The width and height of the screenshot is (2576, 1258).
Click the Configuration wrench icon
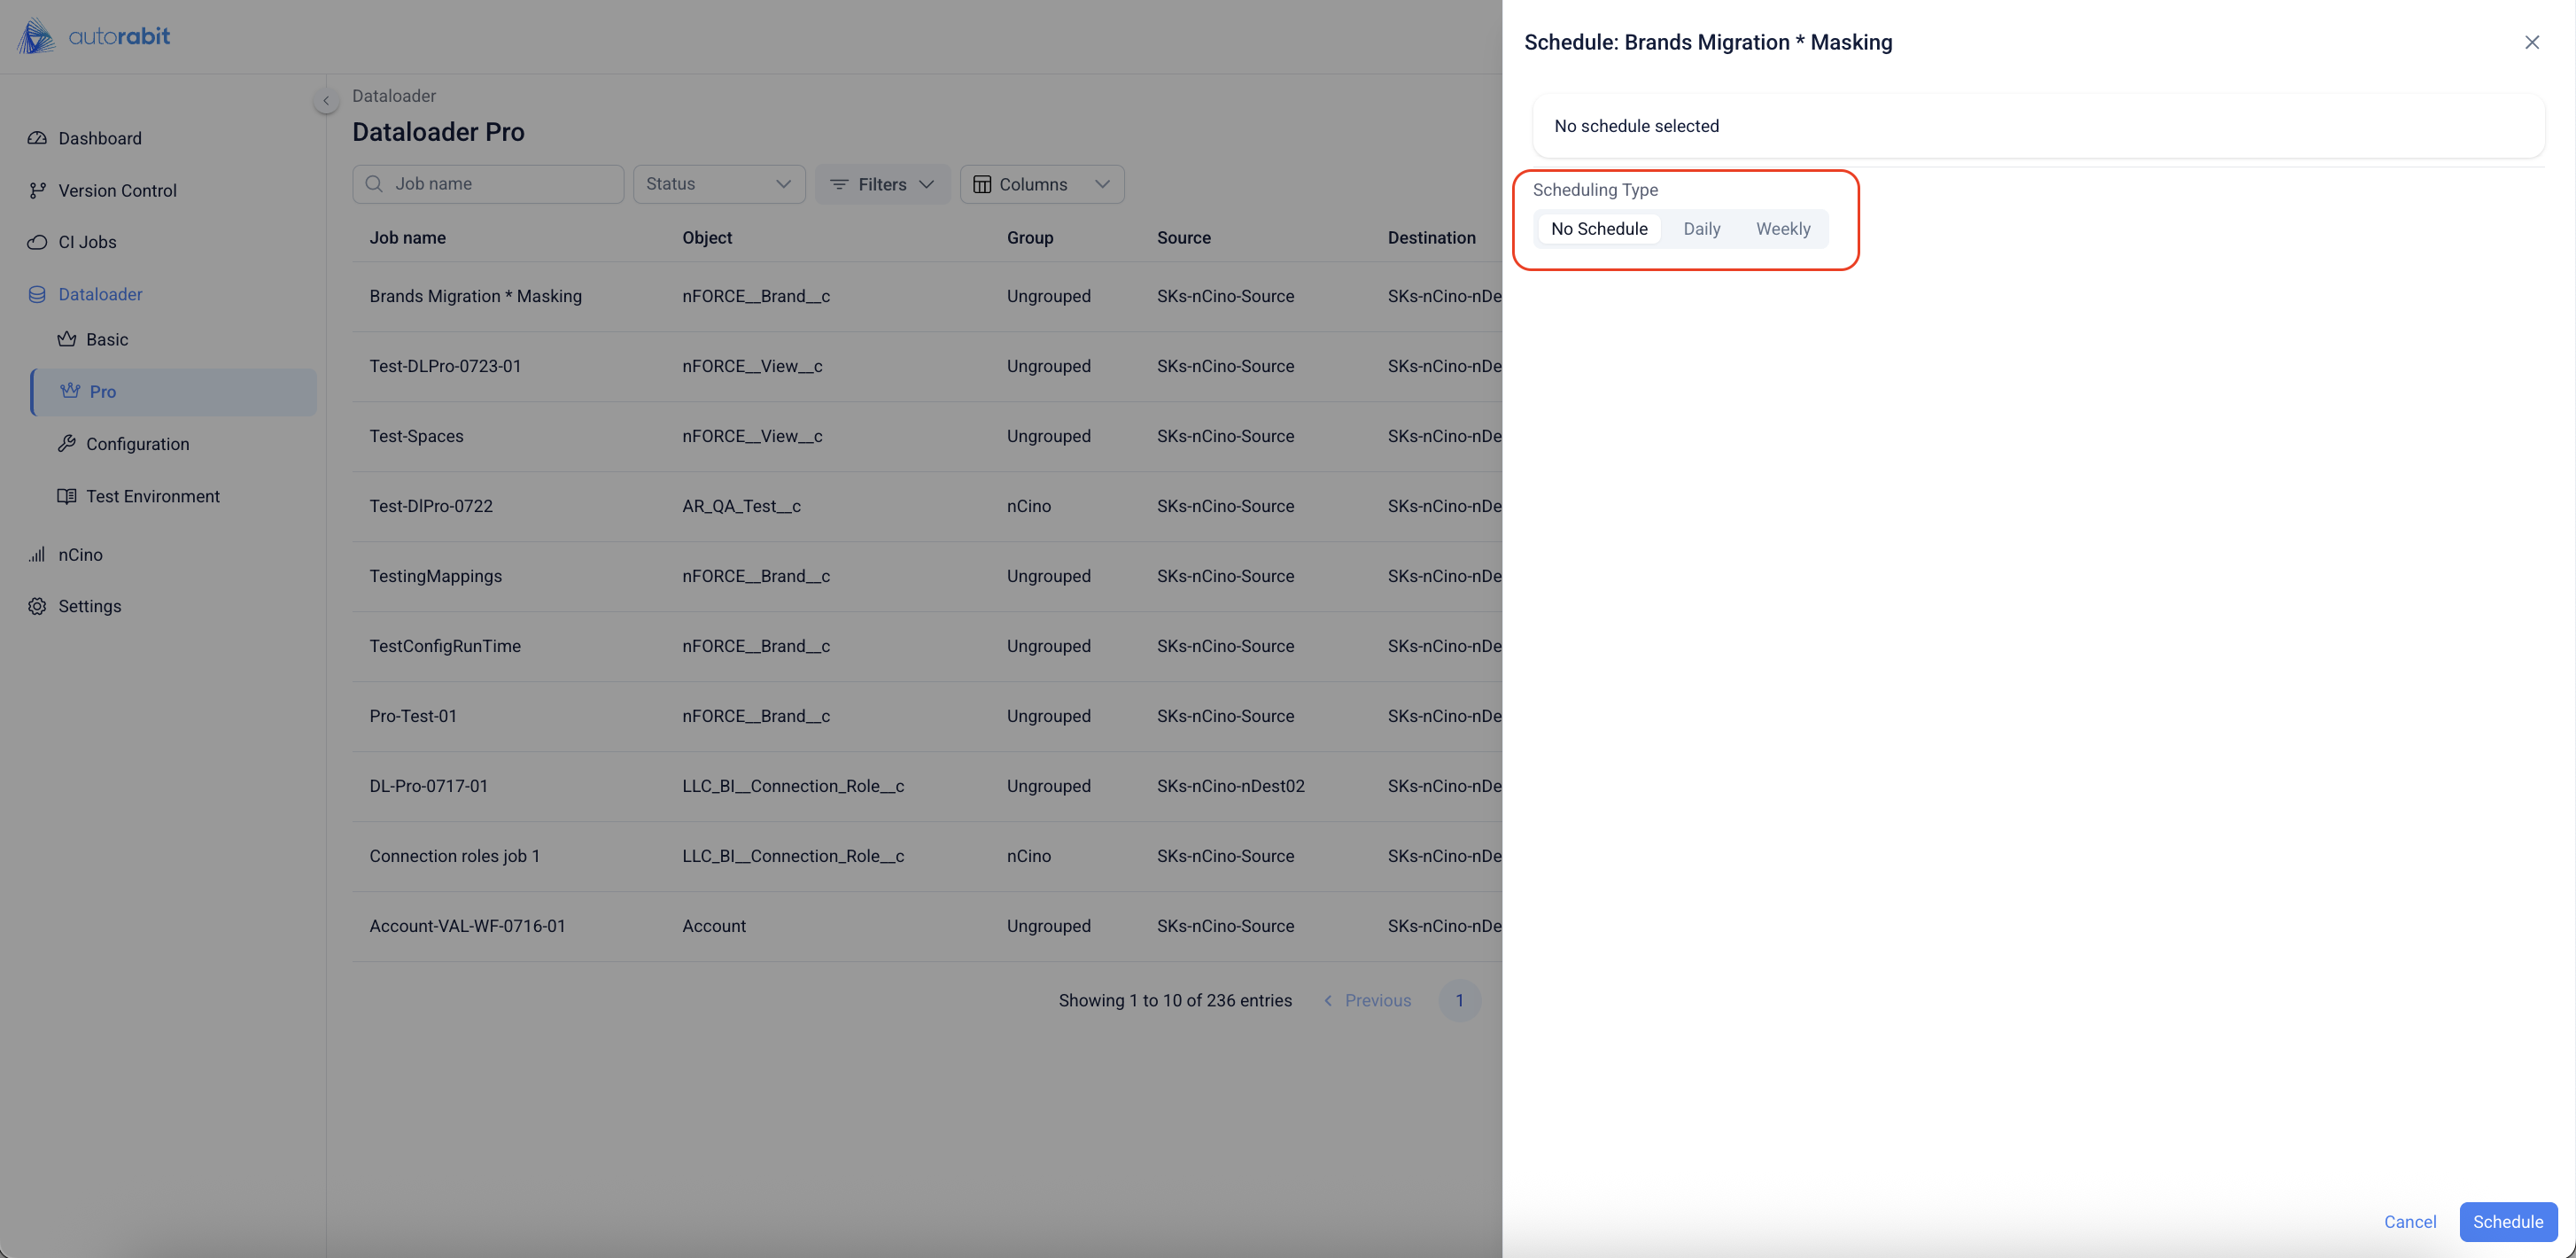click(67, 444)
